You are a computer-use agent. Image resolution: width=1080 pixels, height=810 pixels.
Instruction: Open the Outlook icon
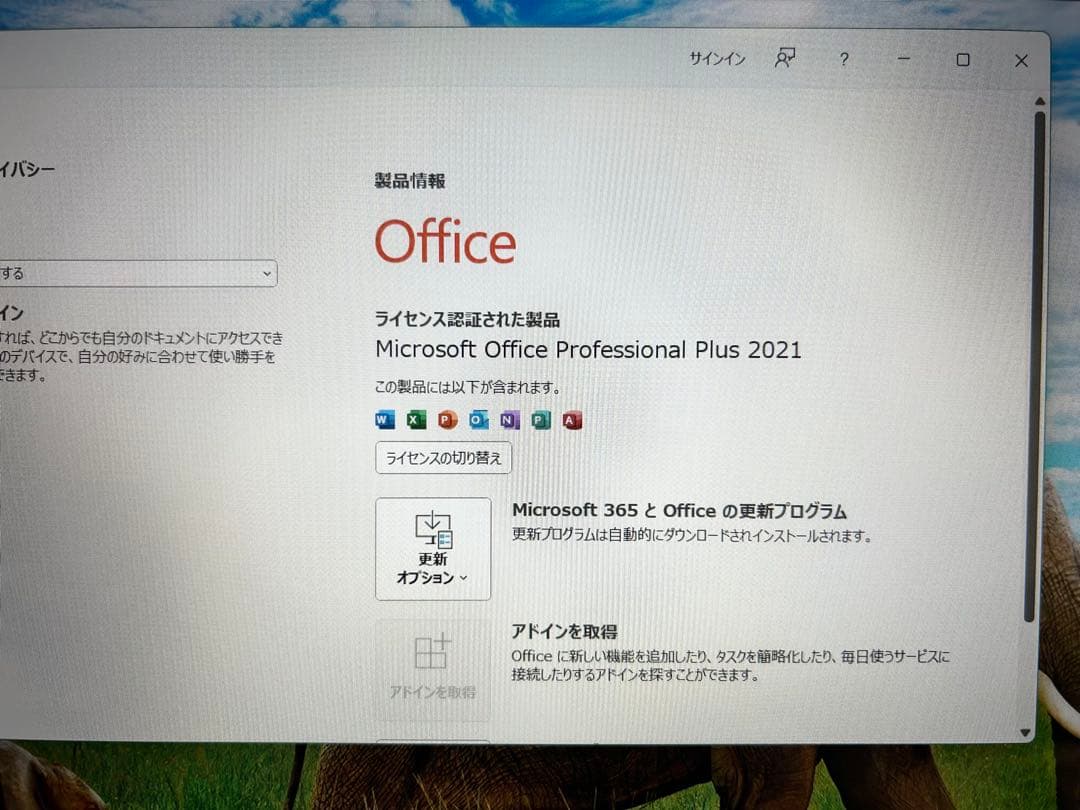(x=478, y=420)
